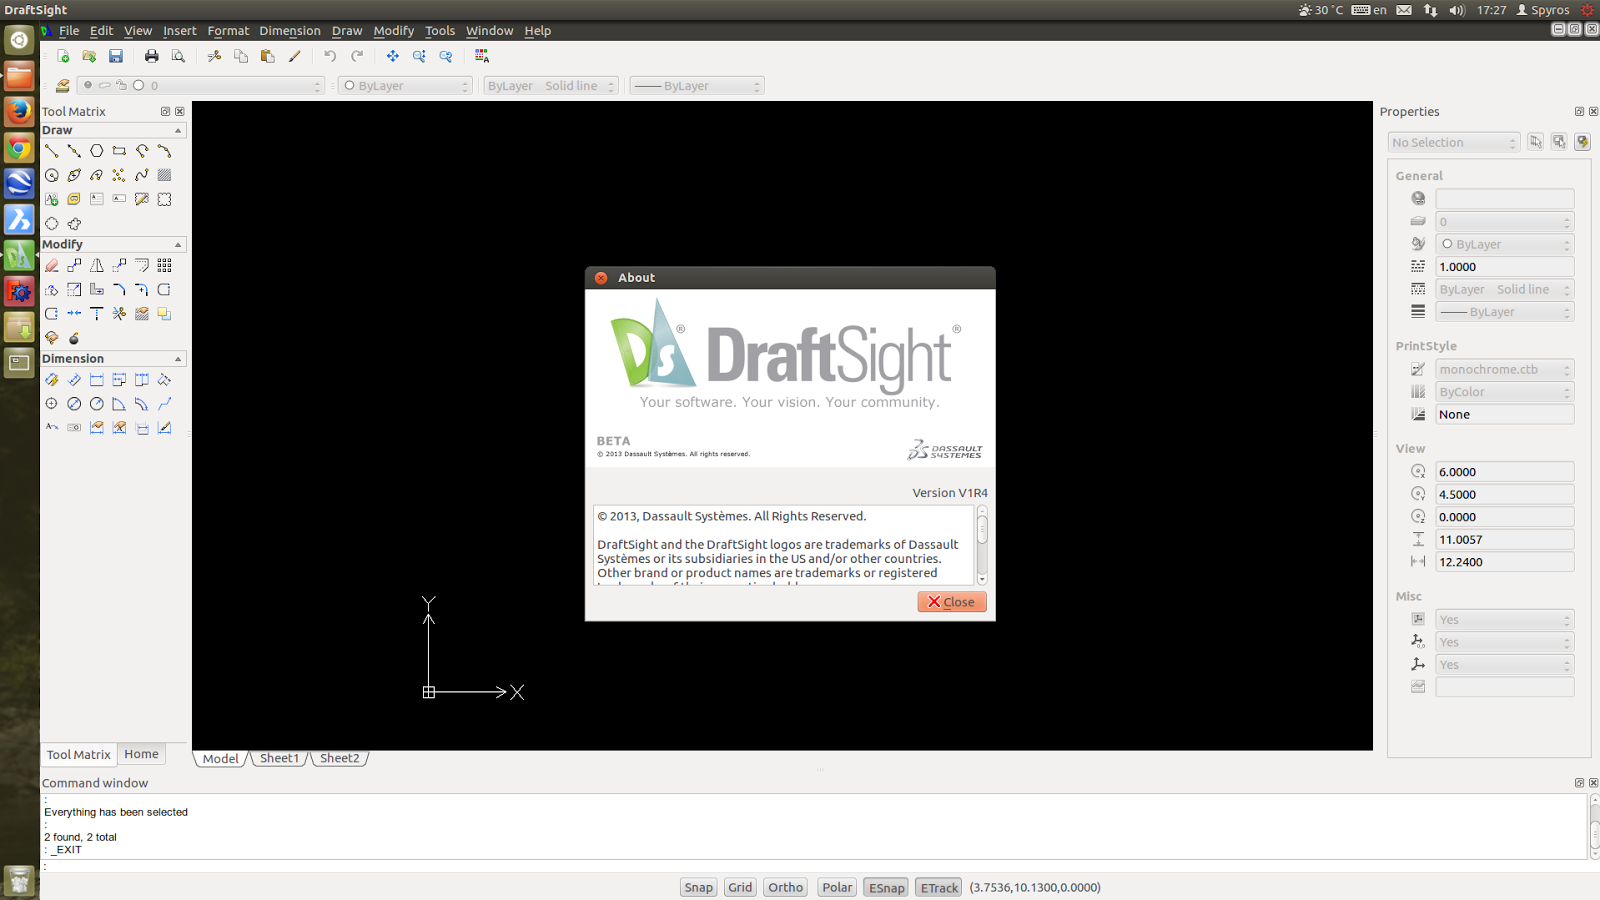Viewport: 1600px width, 900px height.
Task: Click the About dialog text scrollbar
Action: 982,545
